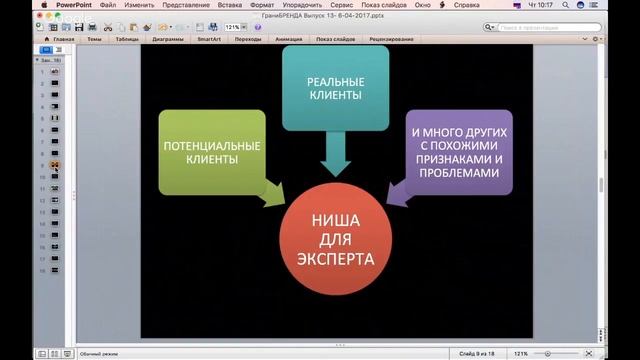This screenshot has height=360, width=640.
Task: Open the Справка menu
Action: click(x=467, y=5)
